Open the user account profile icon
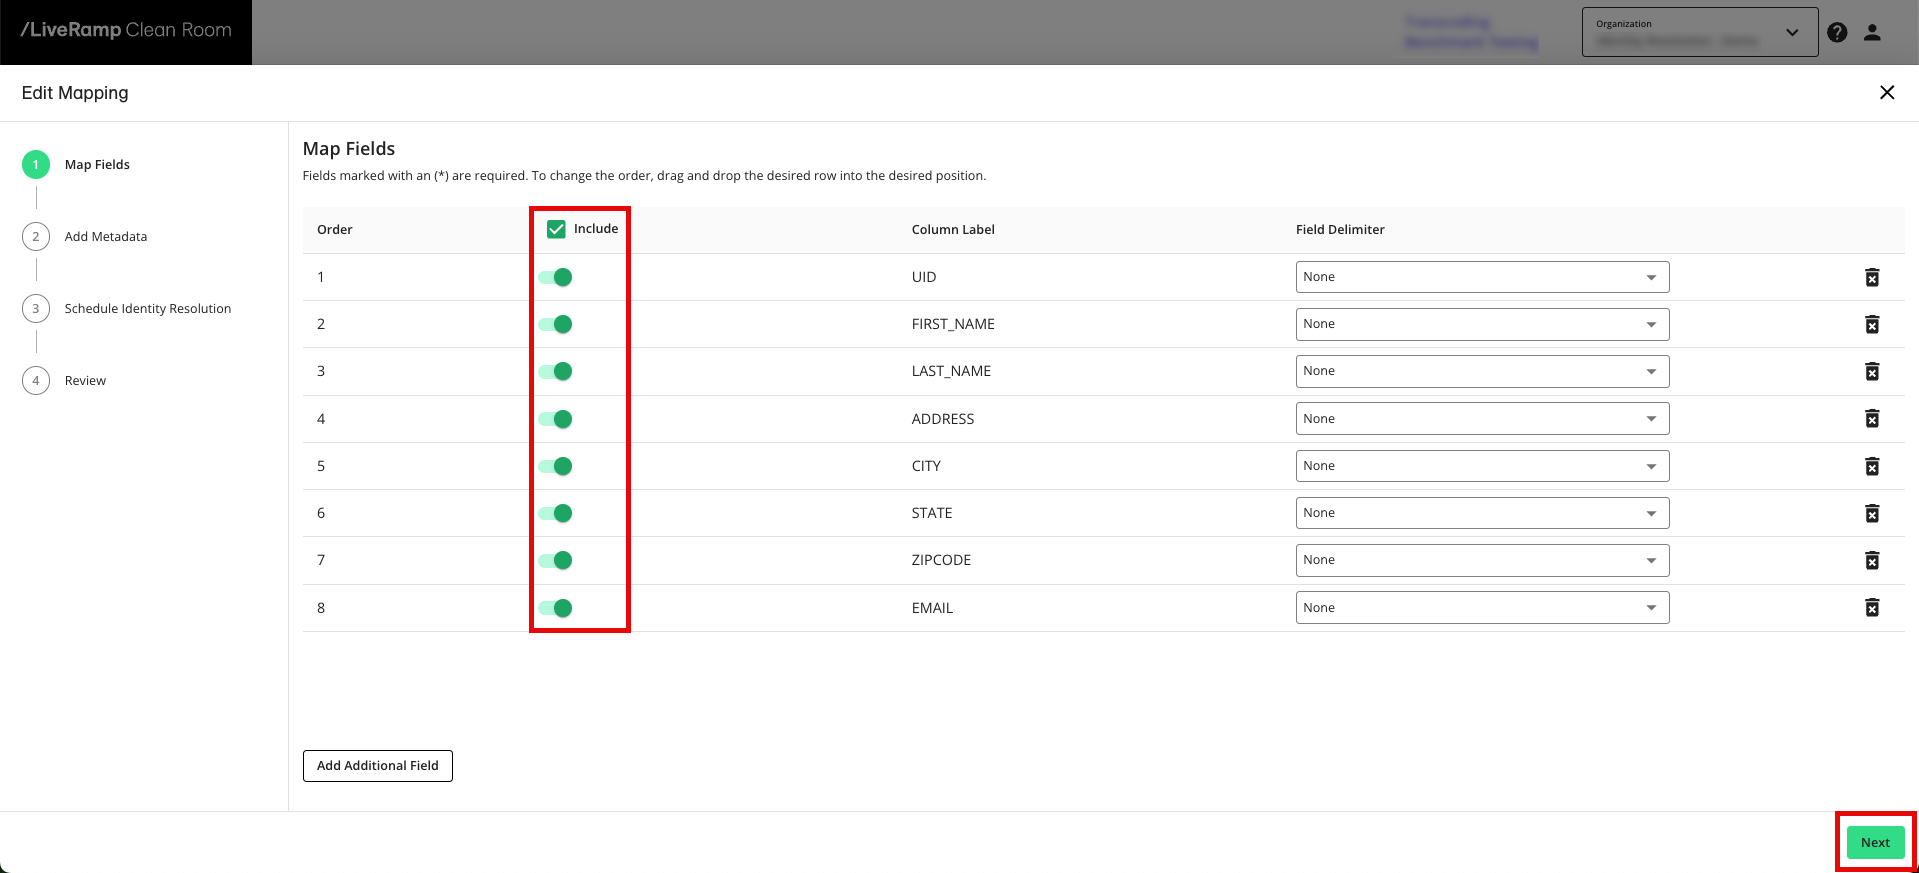 click(x=1872, y=33)
